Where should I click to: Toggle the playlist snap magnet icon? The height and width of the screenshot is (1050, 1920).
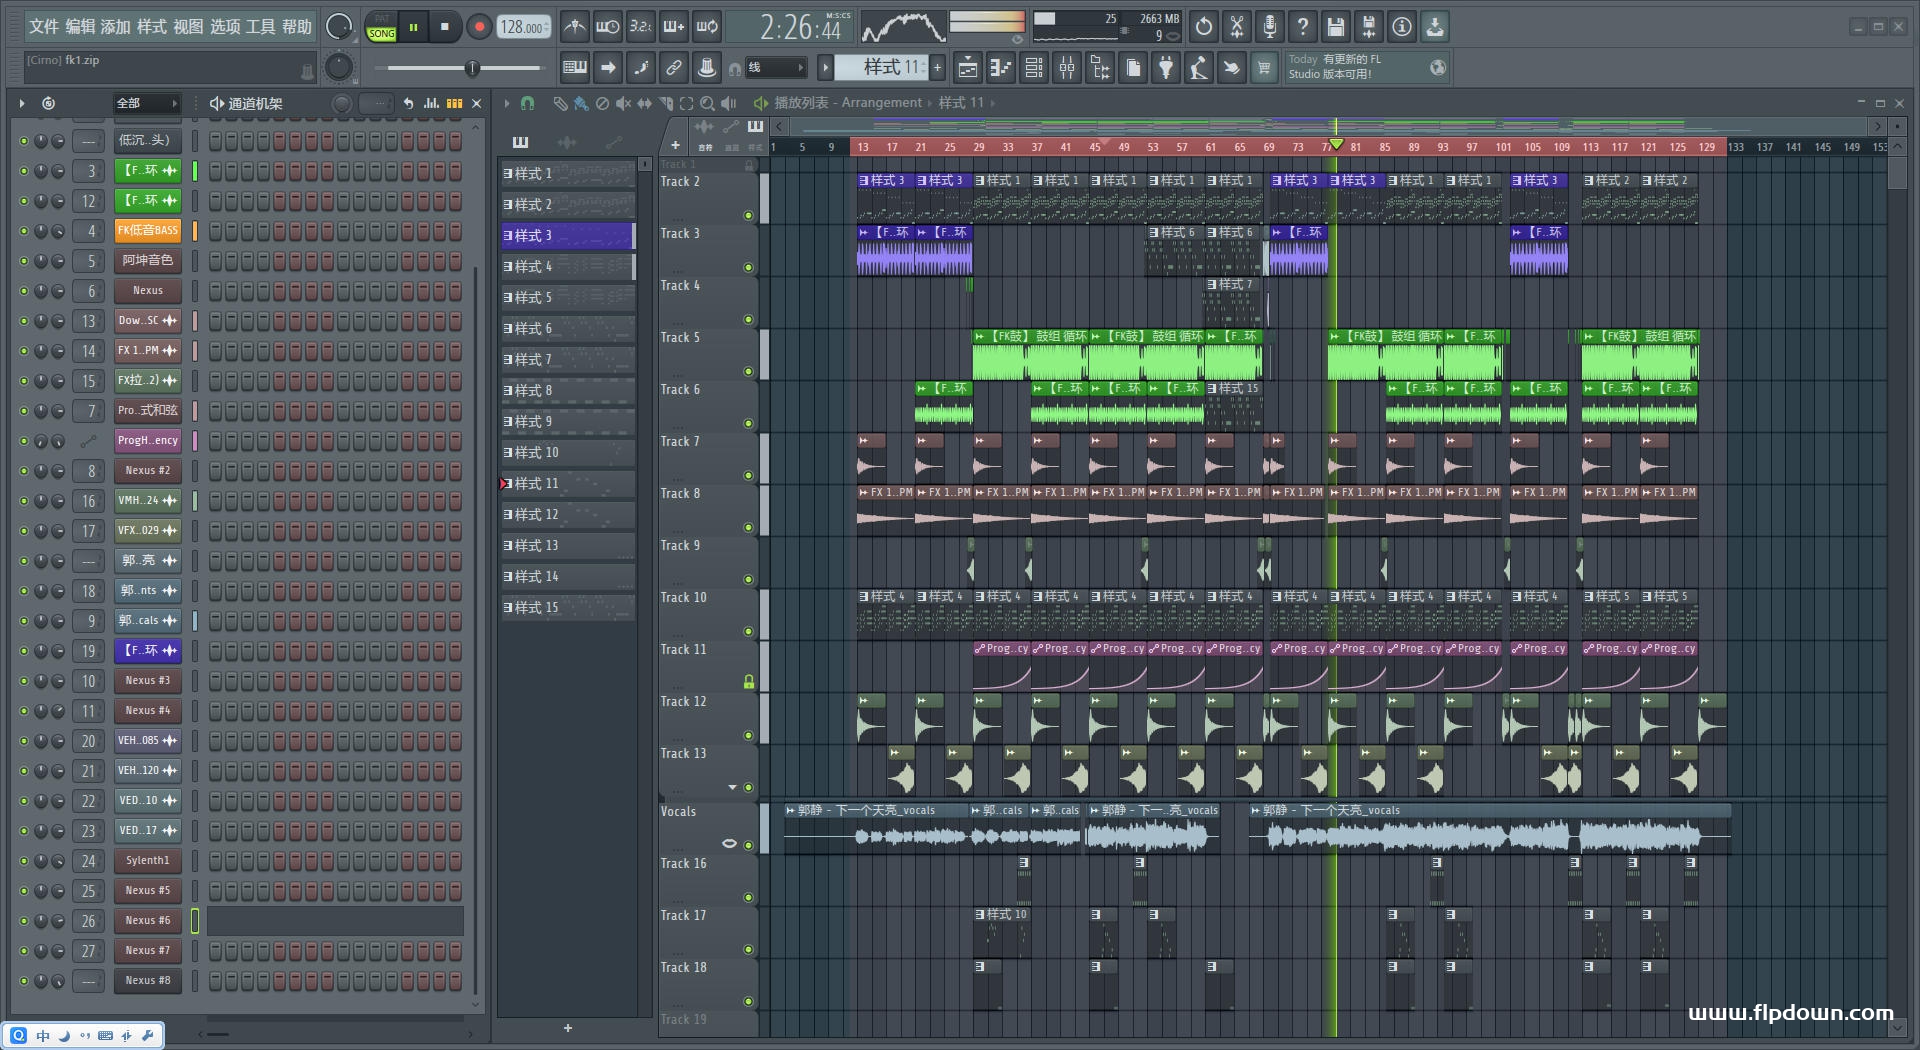[527, 103]
